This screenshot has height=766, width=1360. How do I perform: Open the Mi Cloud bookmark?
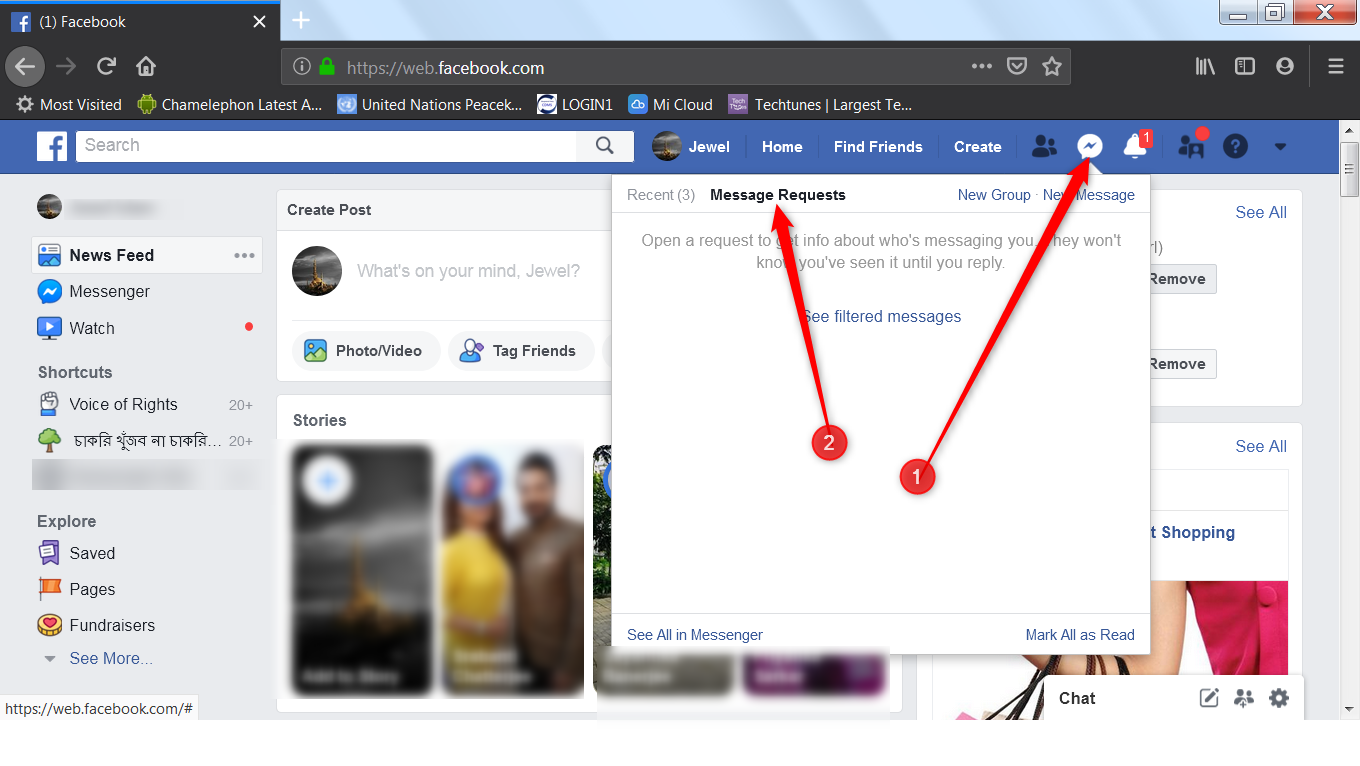670,104
